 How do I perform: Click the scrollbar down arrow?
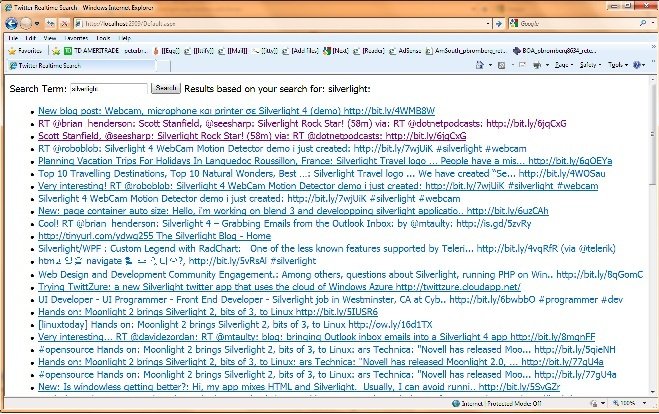[x=653, y=392]
